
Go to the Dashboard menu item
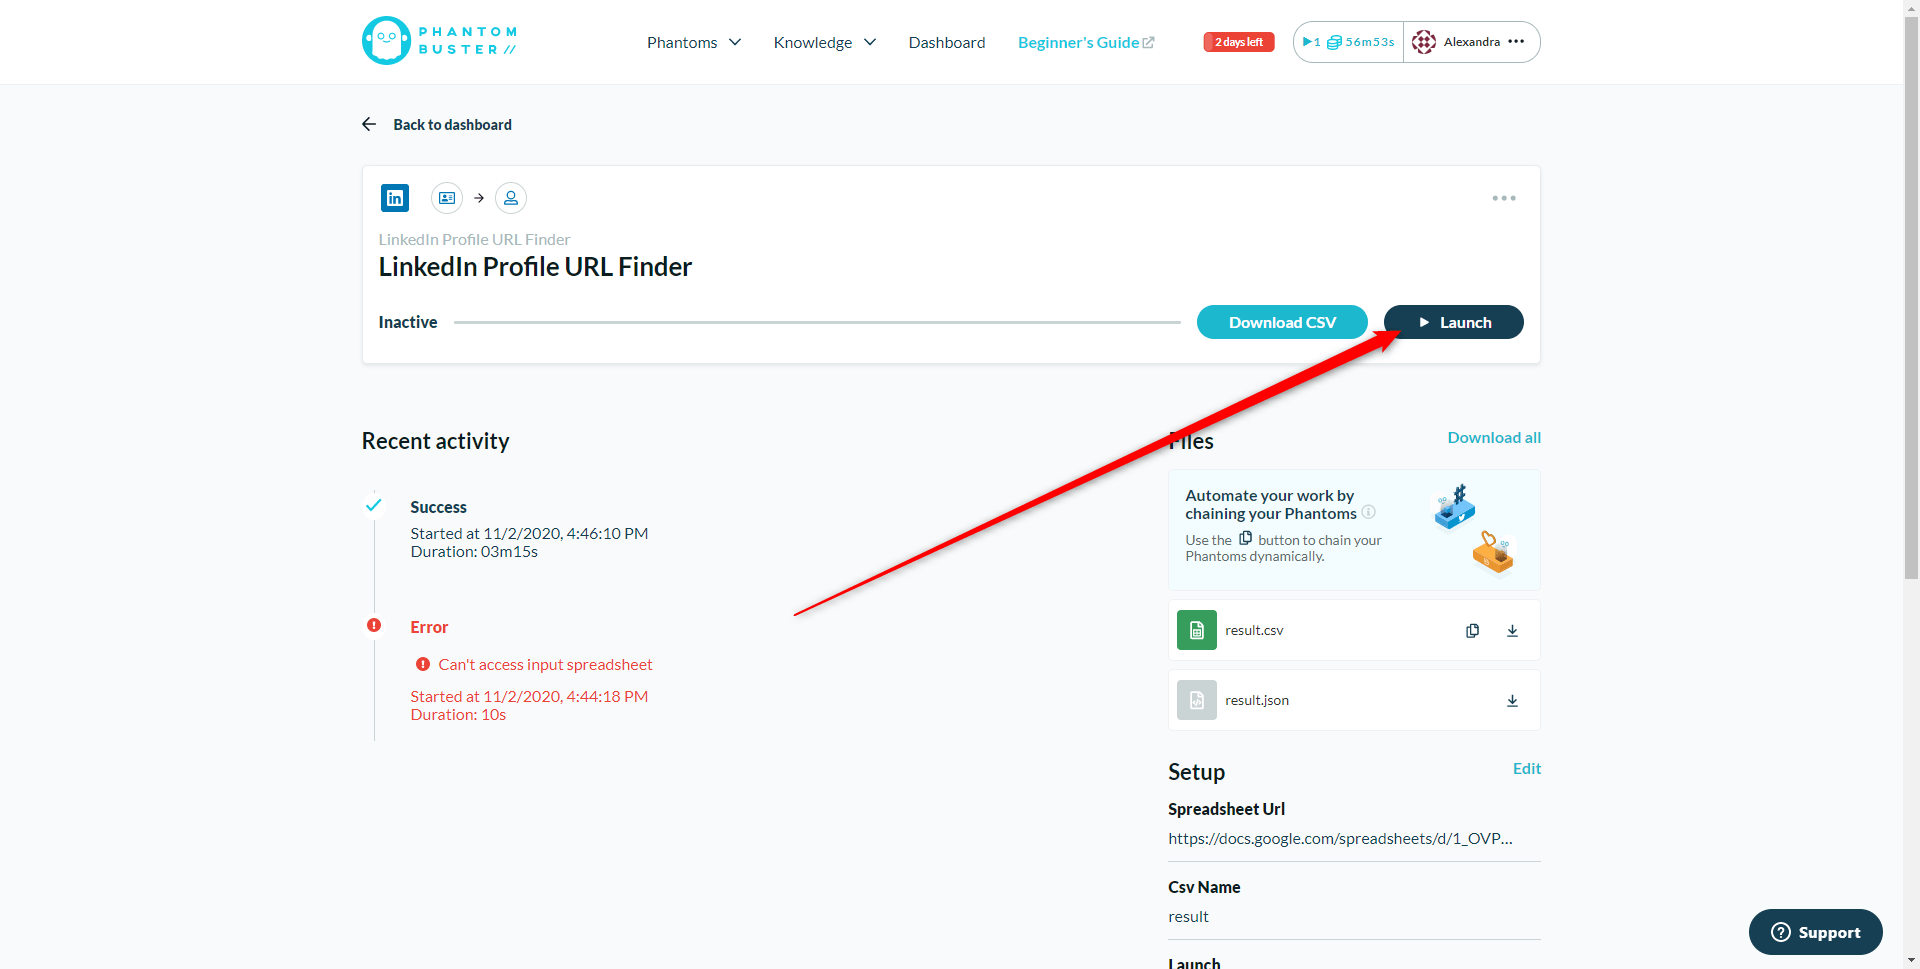pos(946,42)
